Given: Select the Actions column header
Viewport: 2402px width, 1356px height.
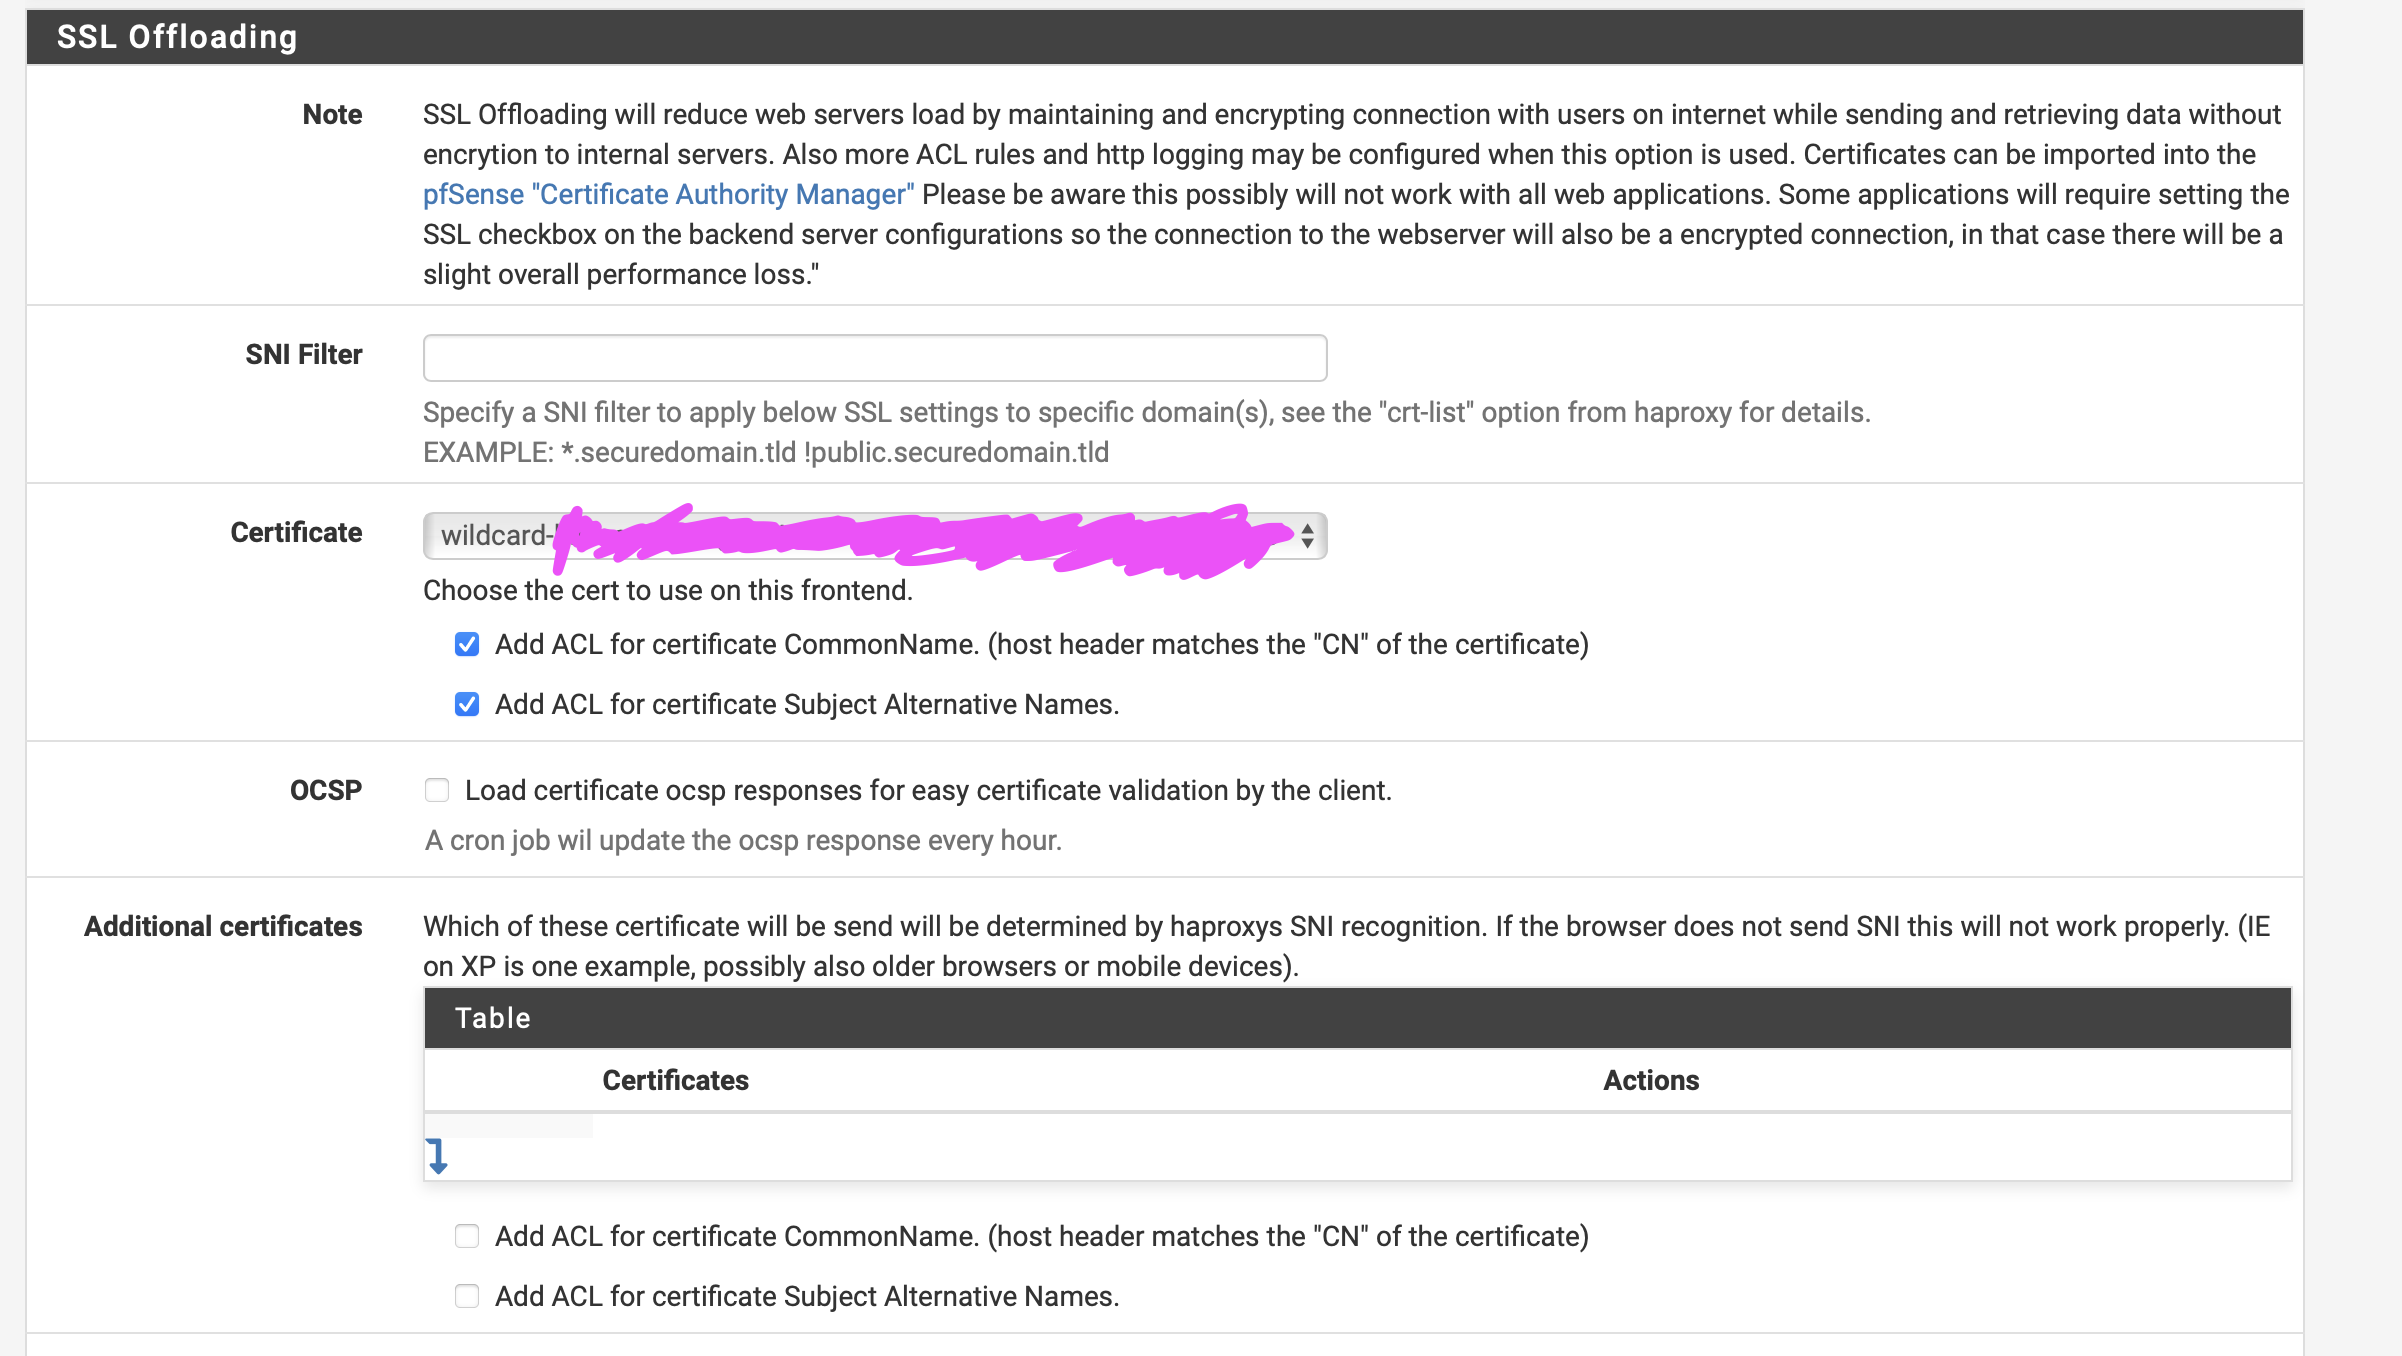Looking at the screenshot, I should click(1651, 1080).
